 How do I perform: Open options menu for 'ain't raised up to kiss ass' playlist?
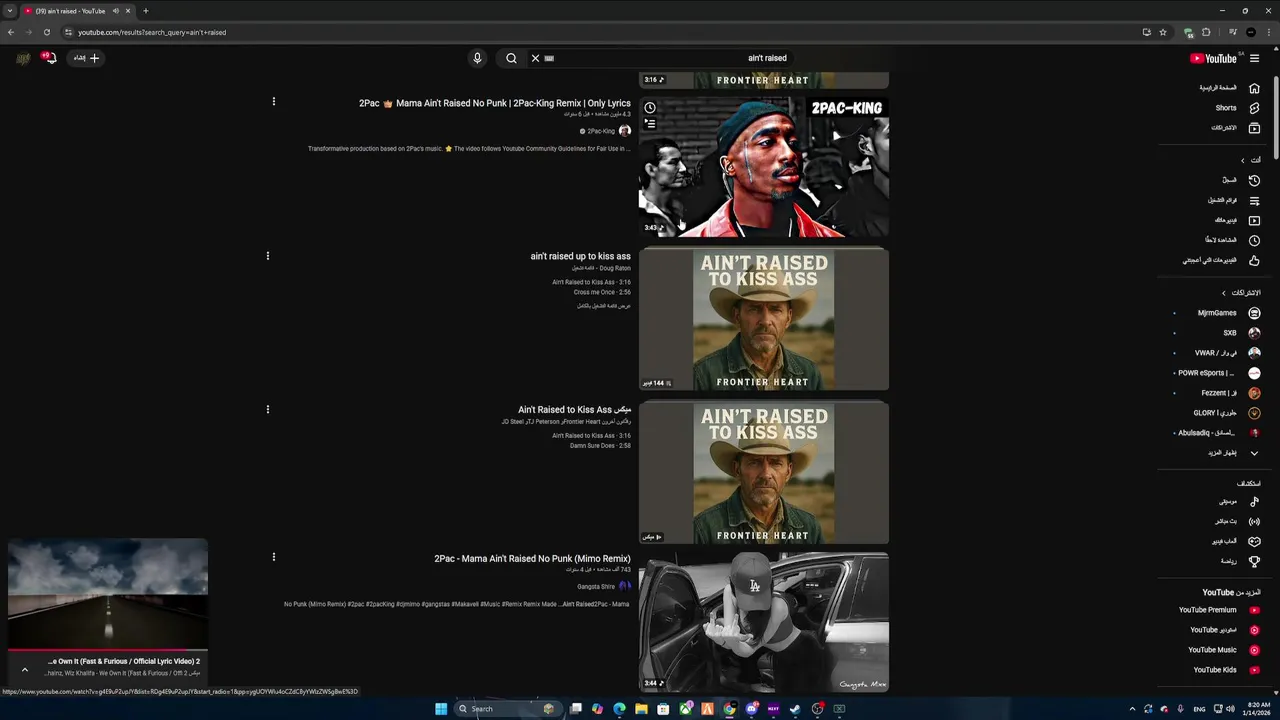(267, 256)
